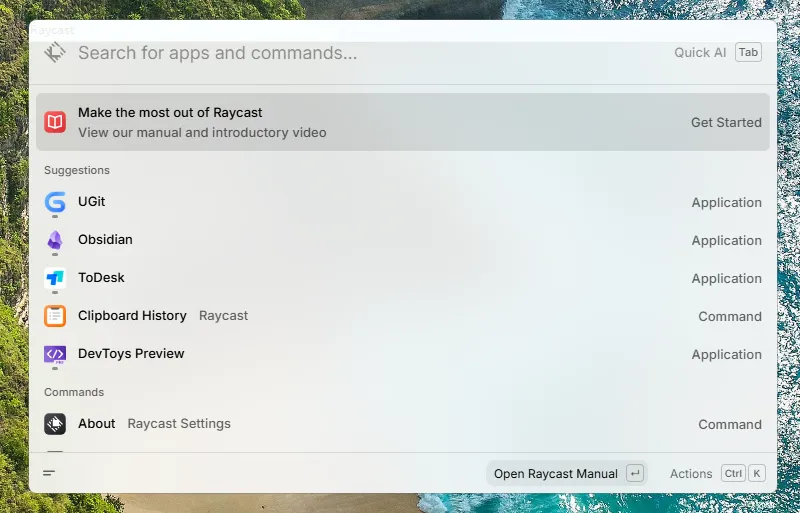Viewport: 800px width, 513px height.
Task: Click the About Raycast command icon
Action: (55, 424)
